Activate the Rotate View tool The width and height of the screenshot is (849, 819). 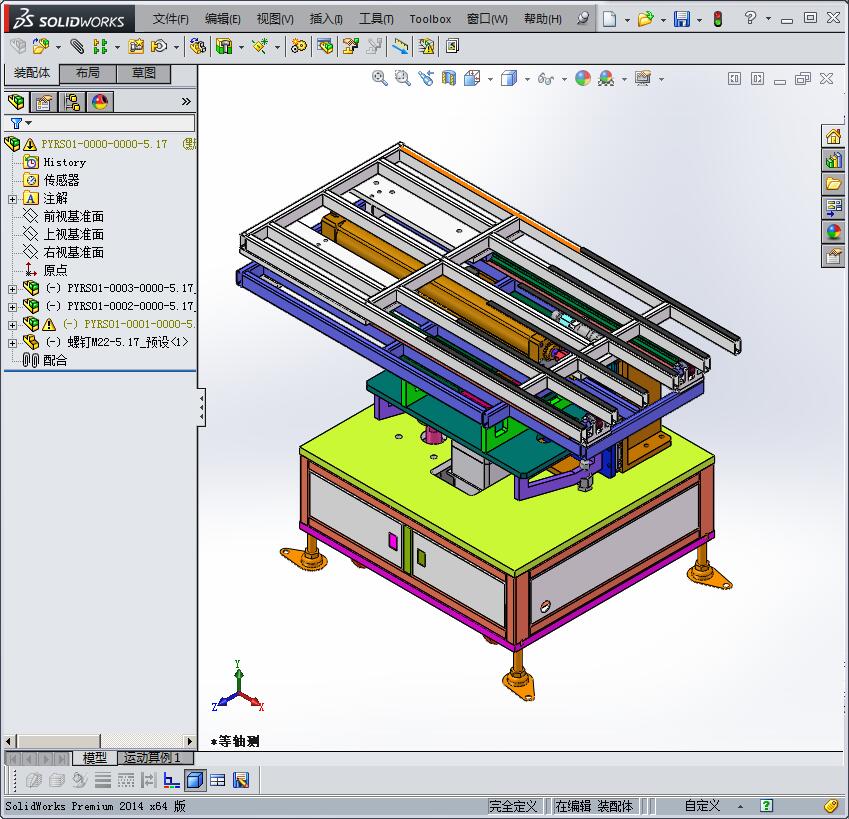click(425, 79)
